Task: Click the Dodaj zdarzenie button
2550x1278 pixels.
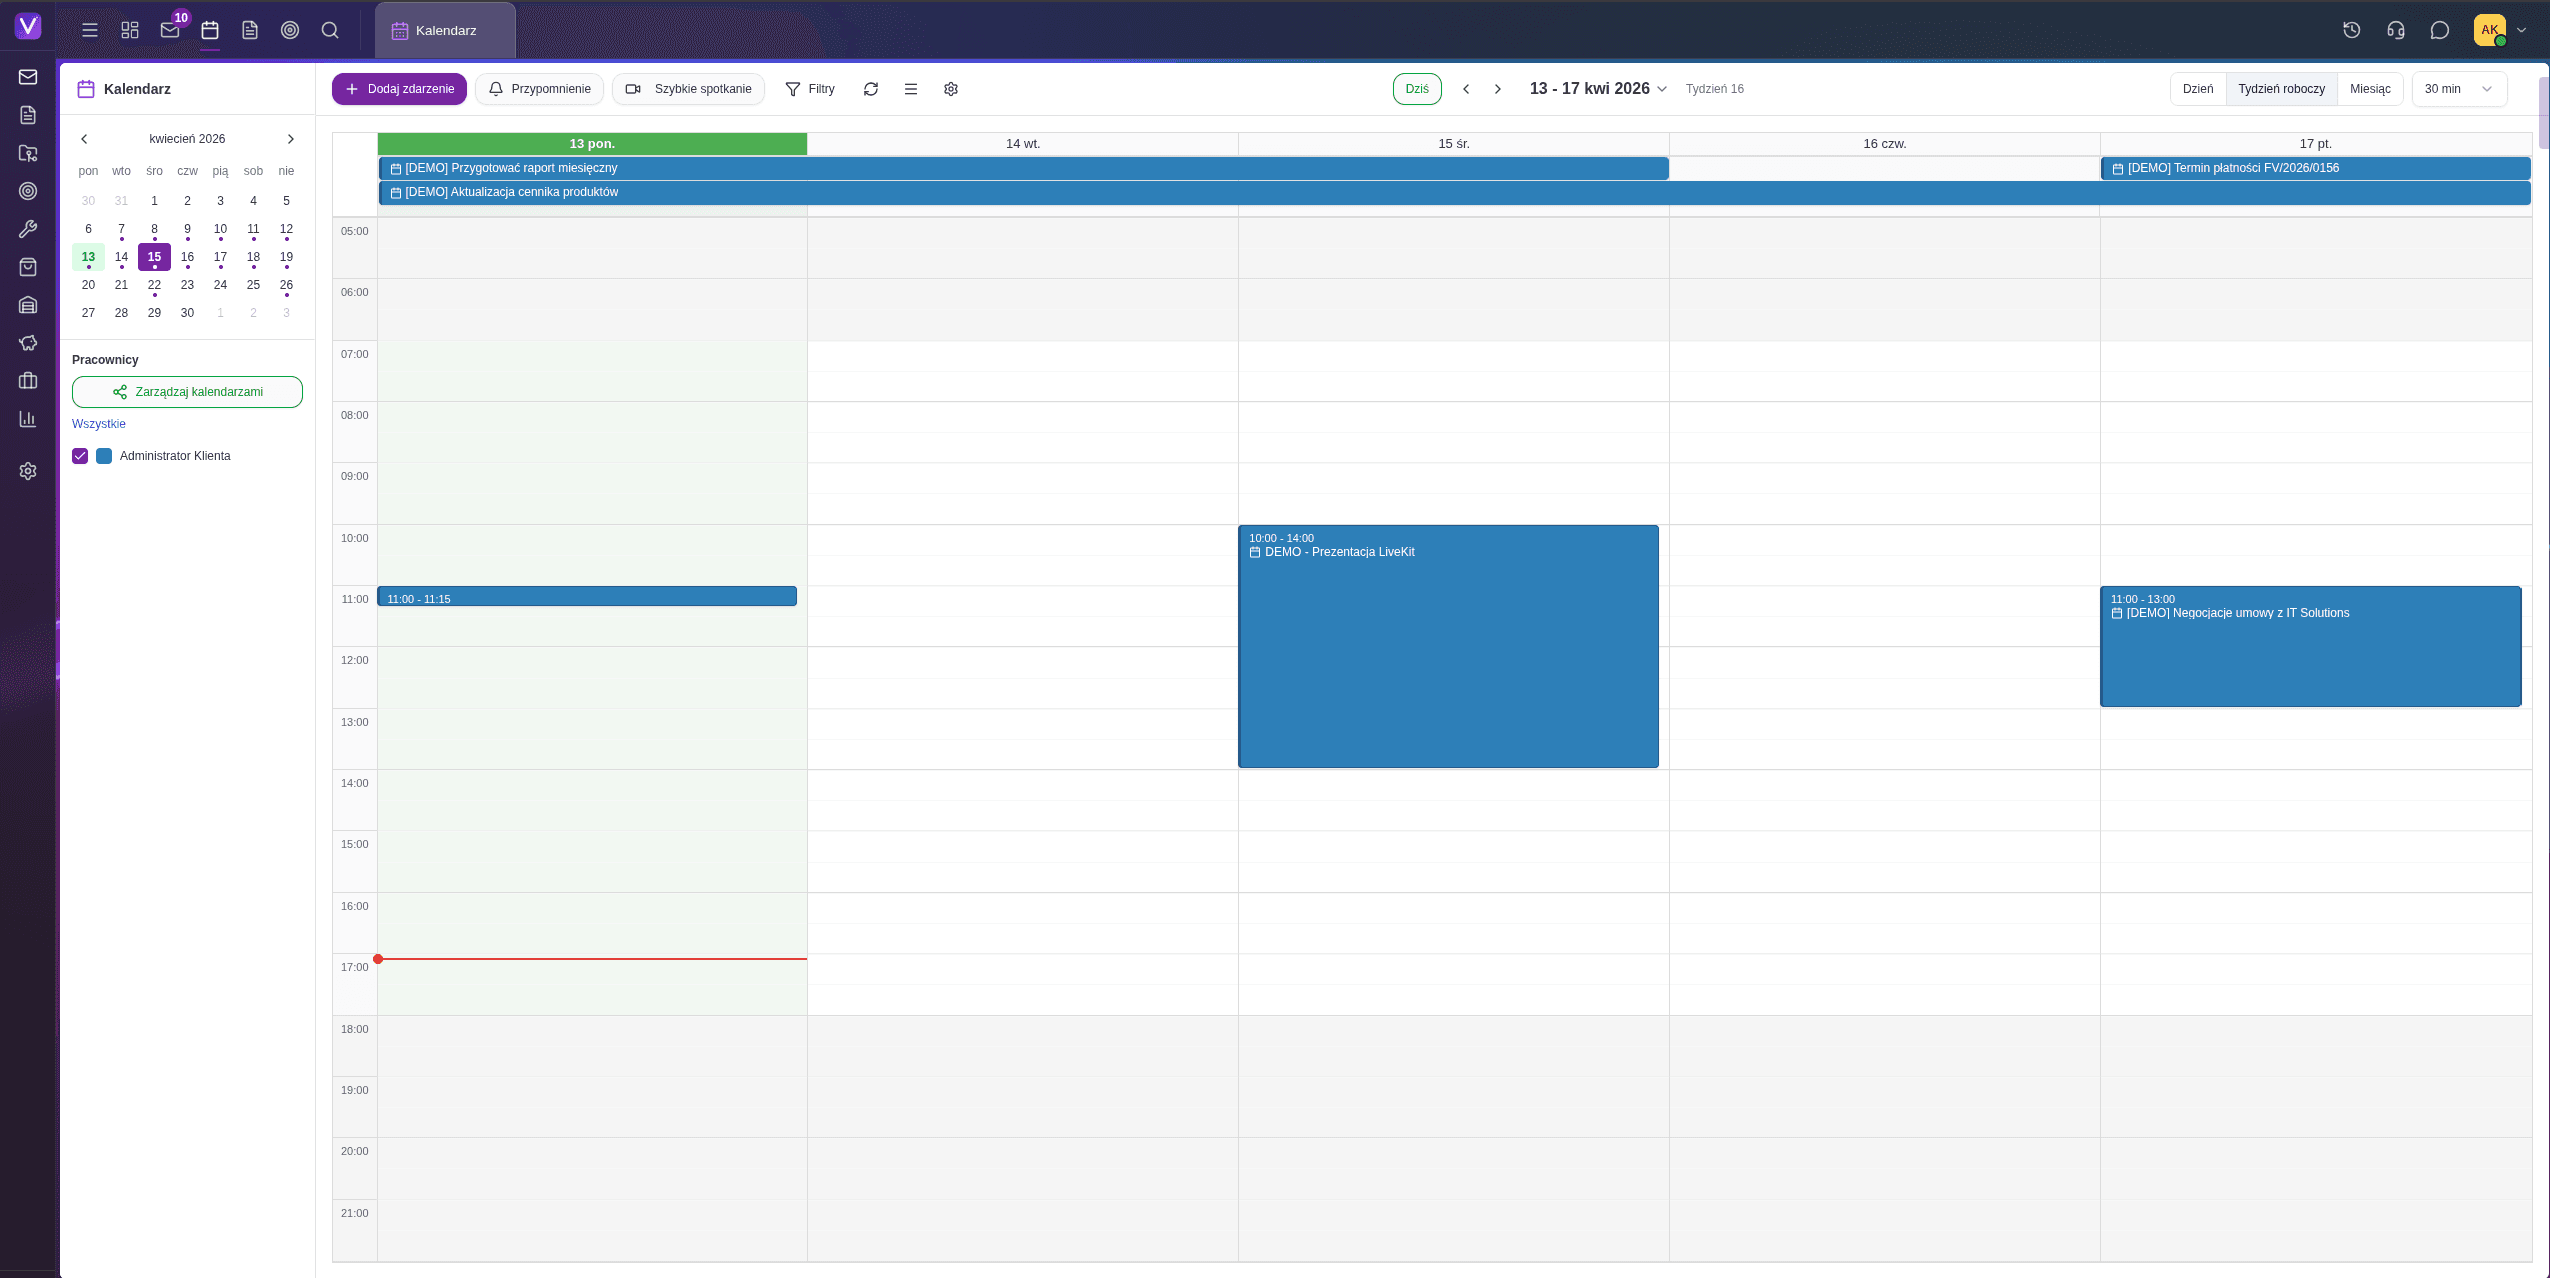Action: 399,89
